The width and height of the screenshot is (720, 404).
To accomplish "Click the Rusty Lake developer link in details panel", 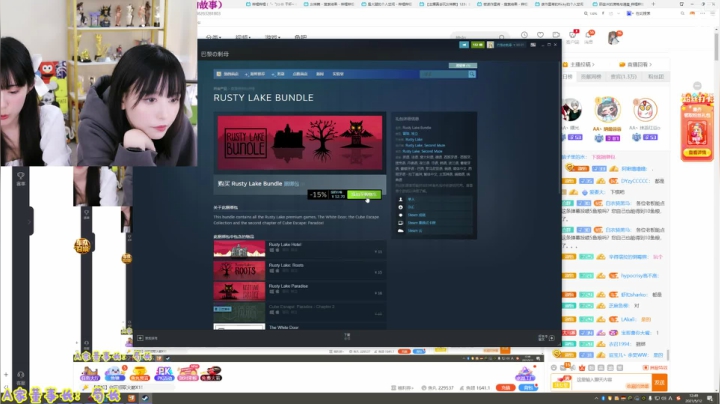I will [413, 140].
